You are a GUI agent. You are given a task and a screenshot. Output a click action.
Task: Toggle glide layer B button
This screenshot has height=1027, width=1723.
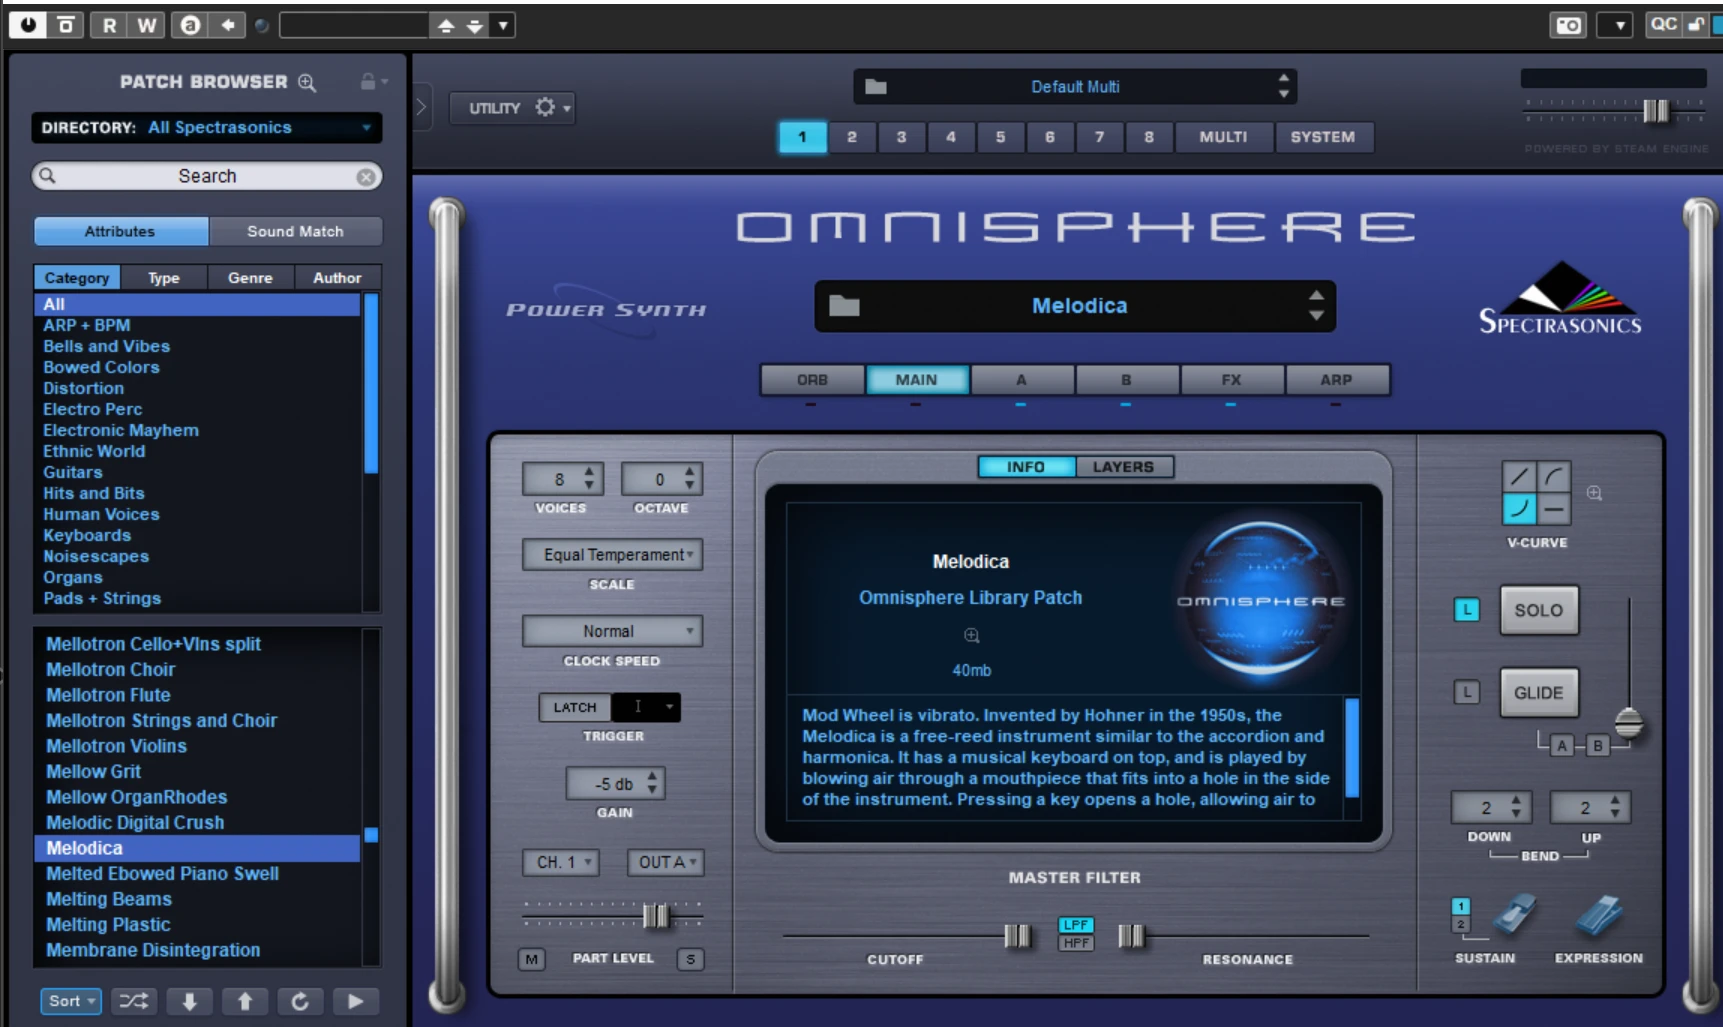1598,746
